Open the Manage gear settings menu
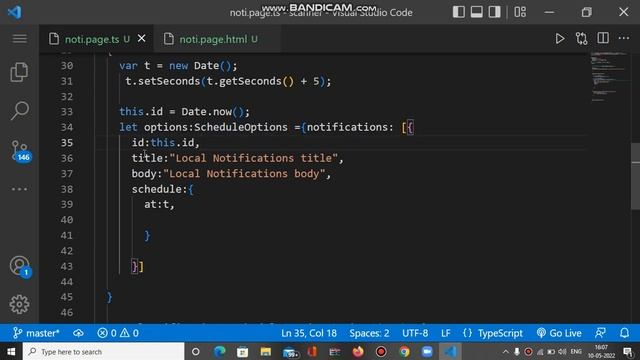This screenshot has width=640, height=360. (19, 304)
